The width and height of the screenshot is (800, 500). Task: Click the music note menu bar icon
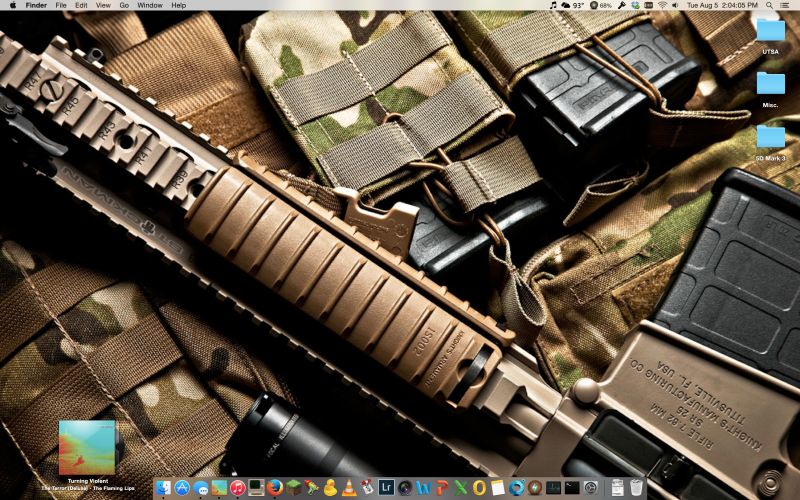(x=553, y=5)
